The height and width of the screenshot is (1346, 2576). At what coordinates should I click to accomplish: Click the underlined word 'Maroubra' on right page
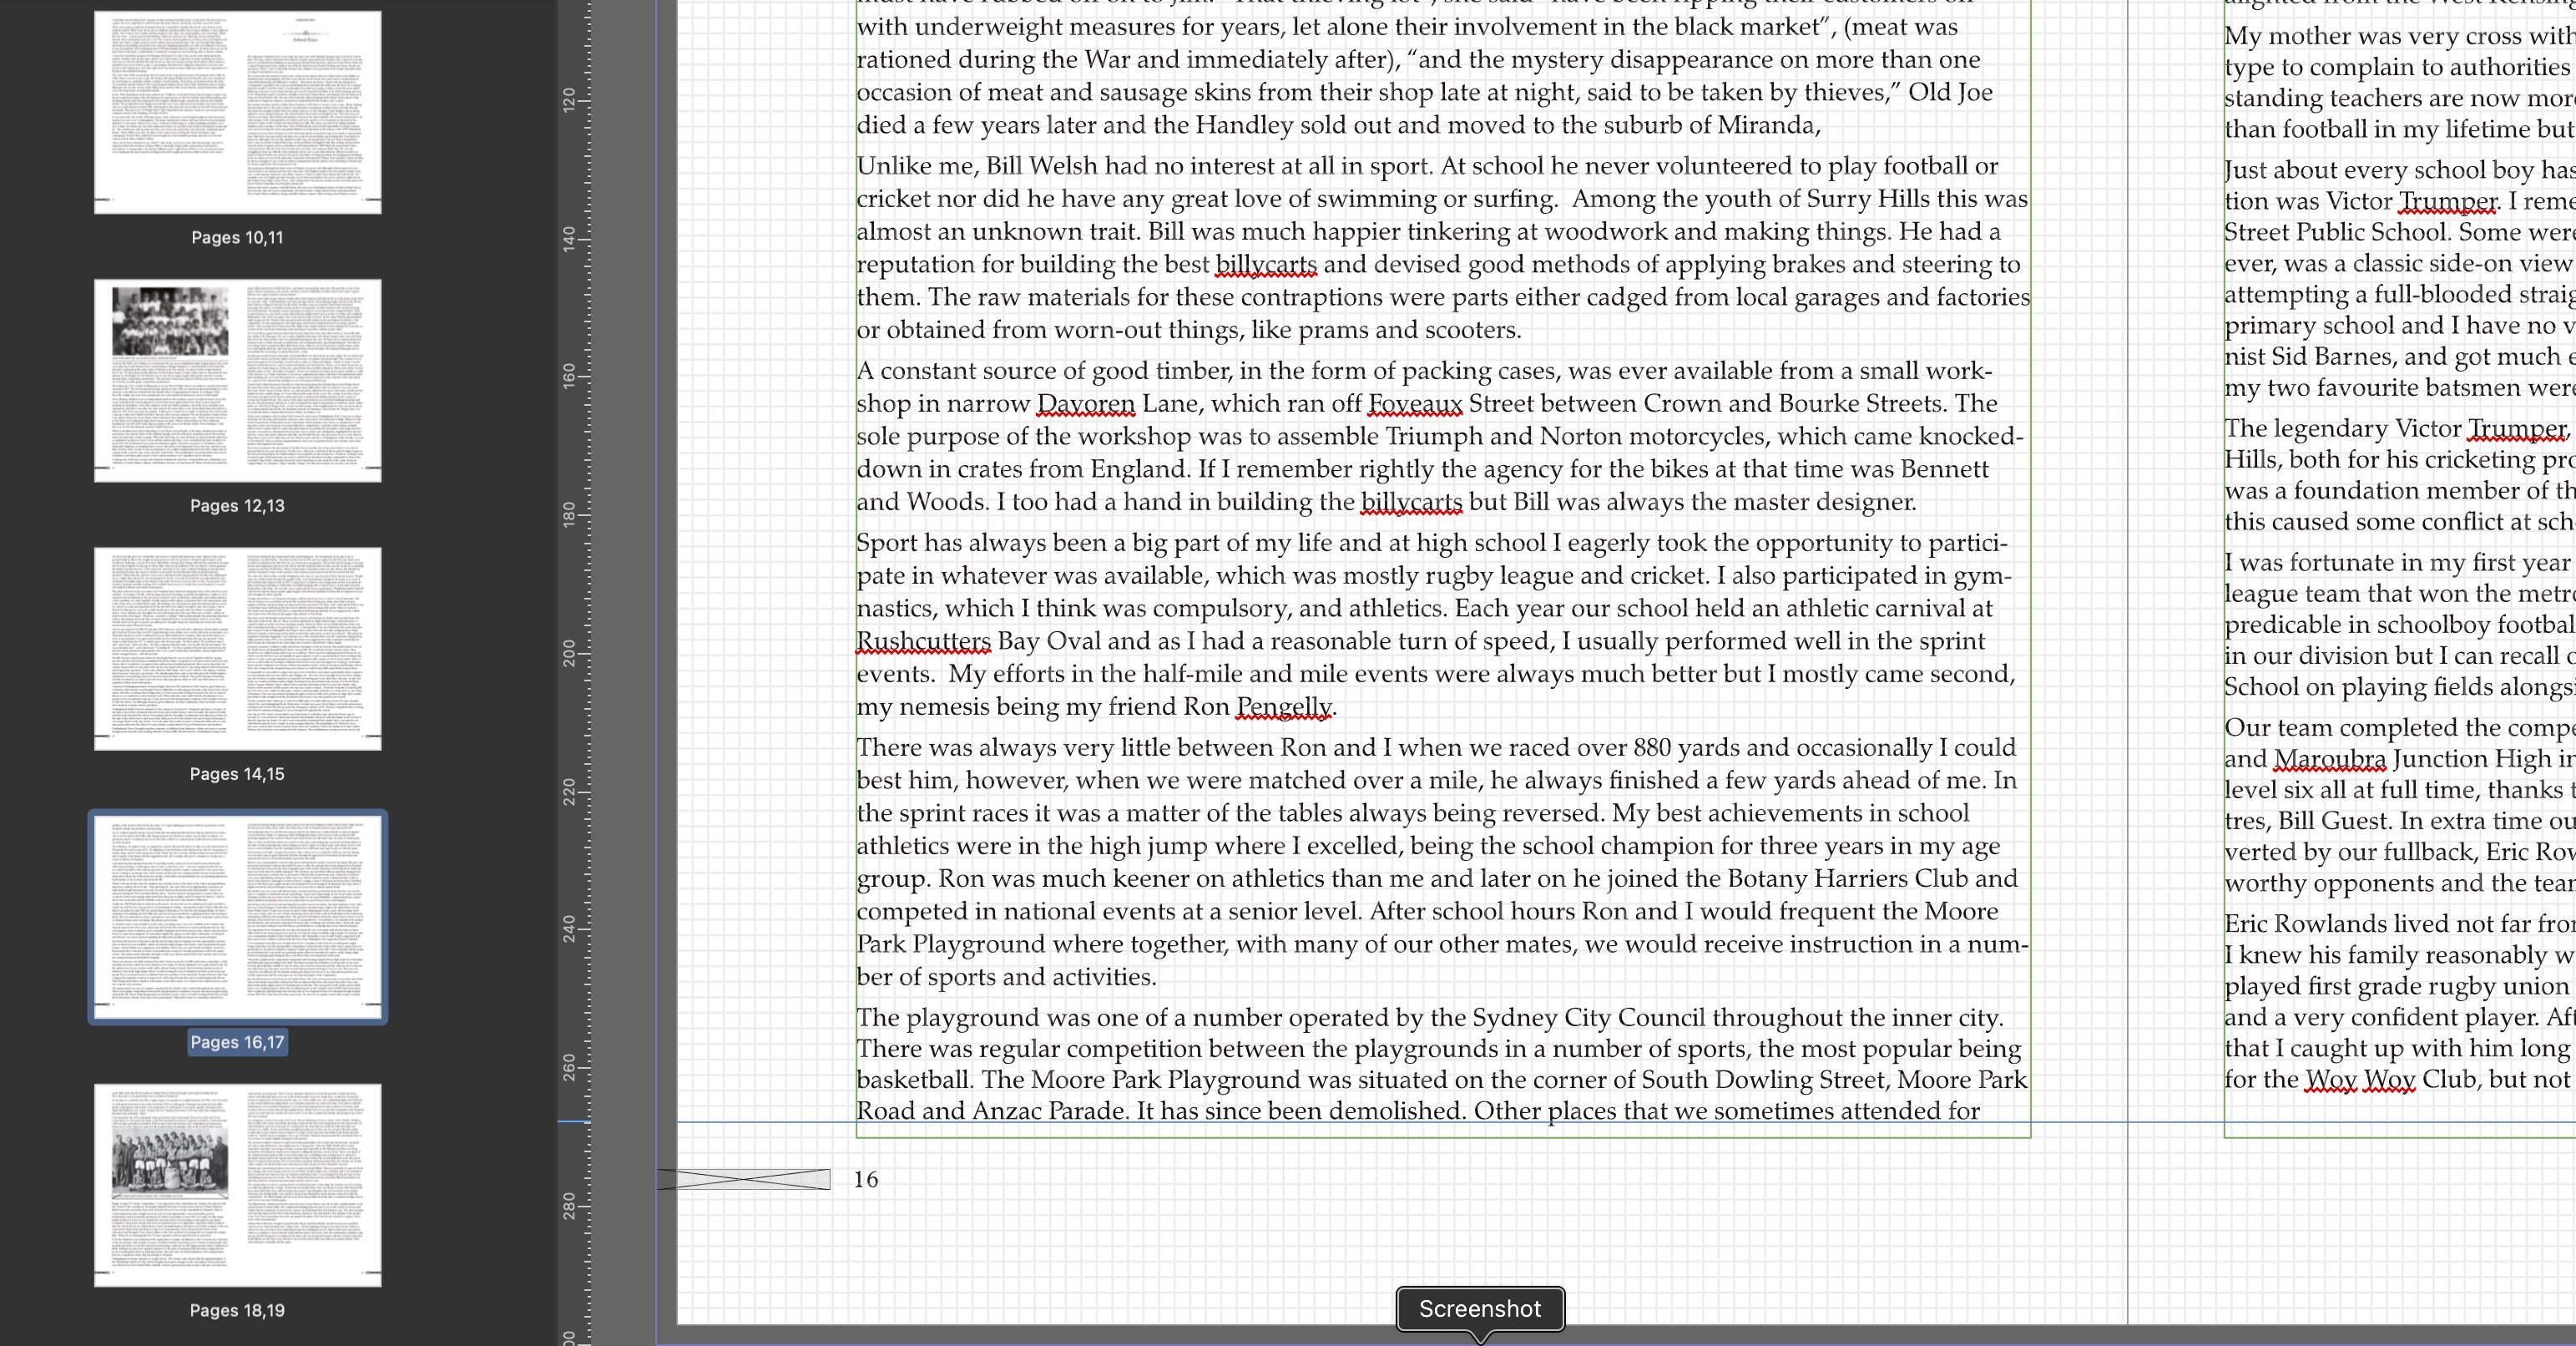[x=2330, y=758]
